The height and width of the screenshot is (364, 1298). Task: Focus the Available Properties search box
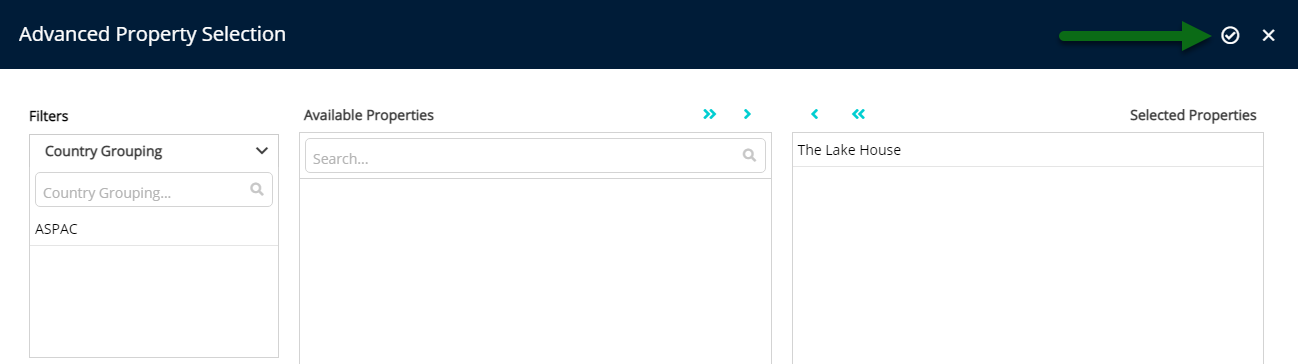coord(535,156)
